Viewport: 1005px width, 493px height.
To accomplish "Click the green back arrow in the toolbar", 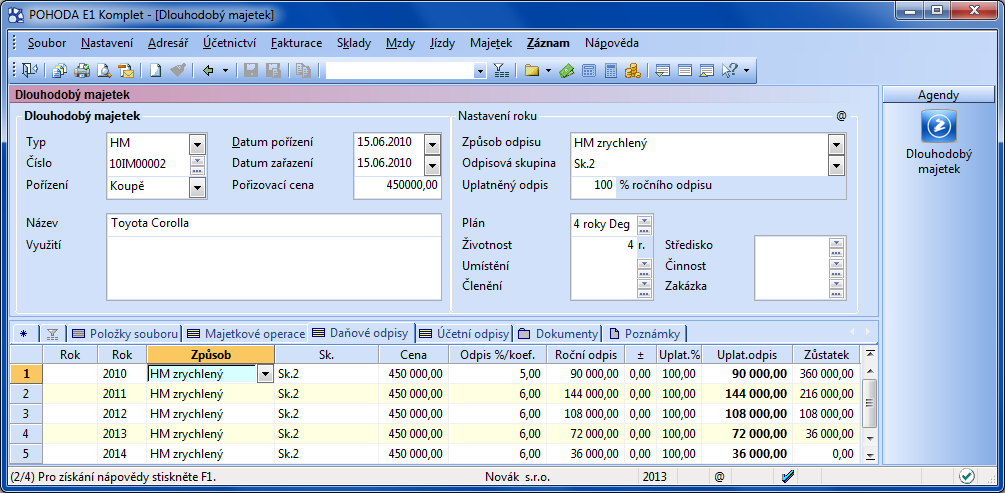I will tap(208, 70).
